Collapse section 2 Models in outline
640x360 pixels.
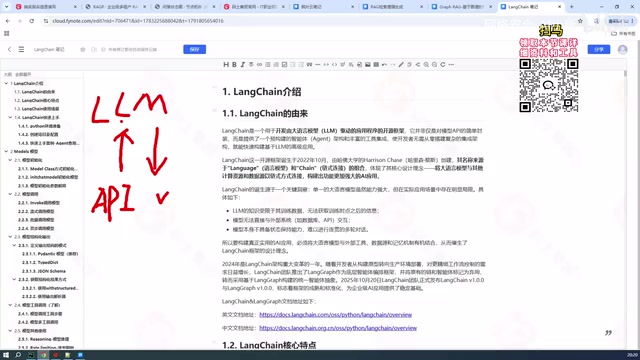click(6, 151)
